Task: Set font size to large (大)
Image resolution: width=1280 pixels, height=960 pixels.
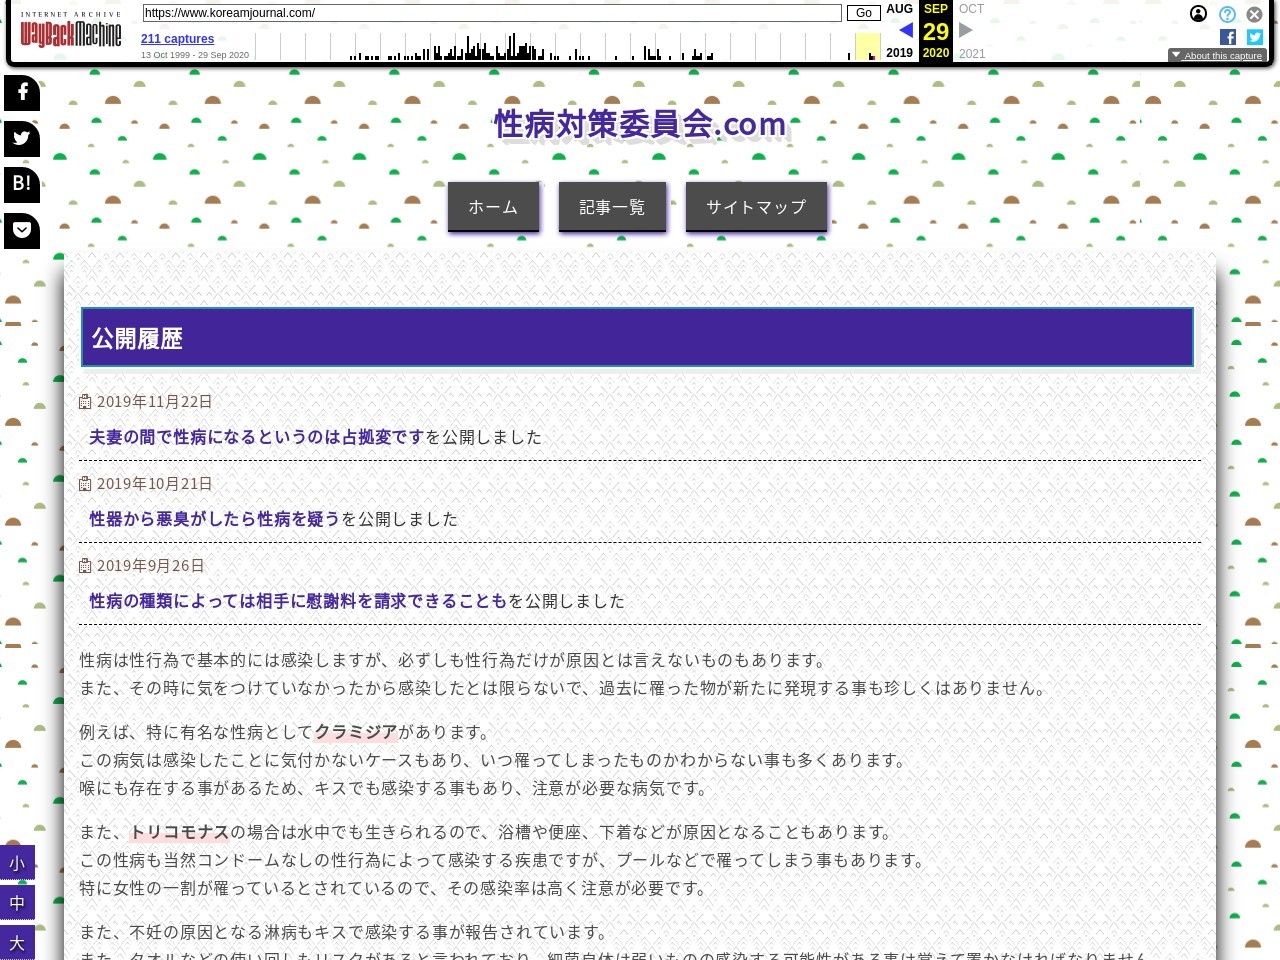Action: tap(17, 943)
